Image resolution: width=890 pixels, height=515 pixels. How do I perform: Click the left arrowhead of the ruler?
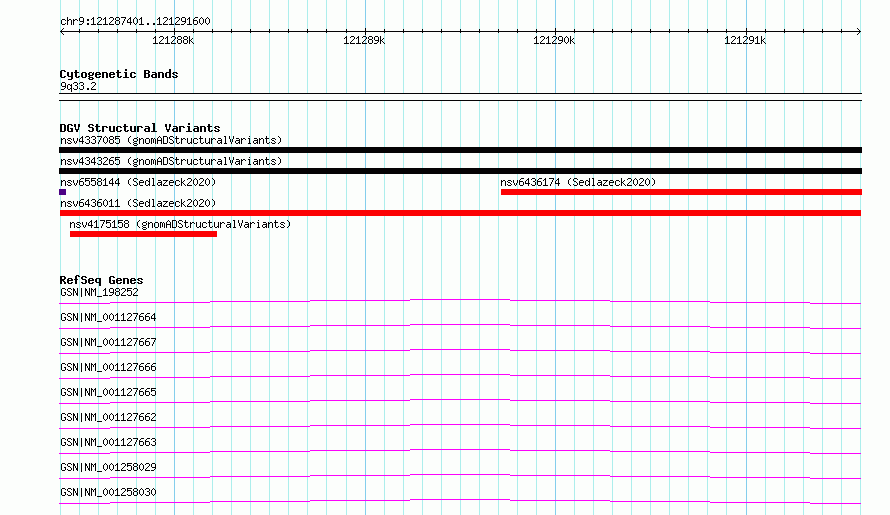click(62, 31)
